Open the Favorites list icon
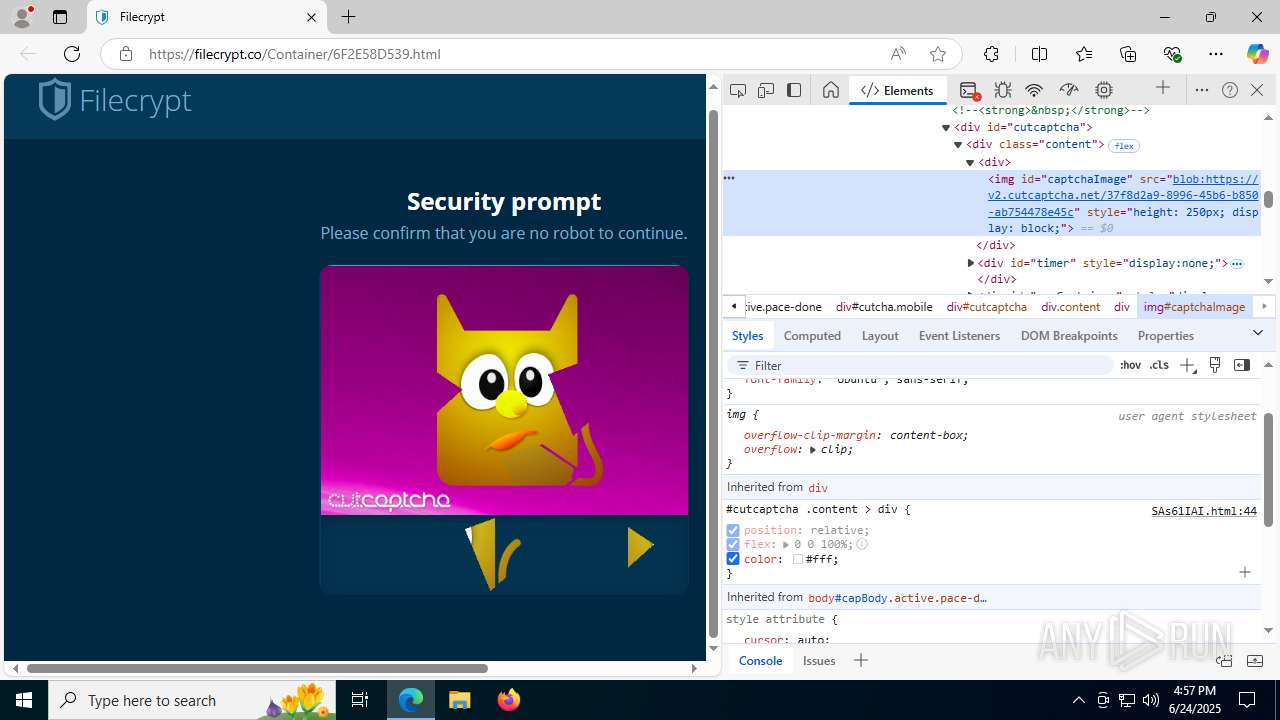1280x720 pixels. coord(1084,54)
